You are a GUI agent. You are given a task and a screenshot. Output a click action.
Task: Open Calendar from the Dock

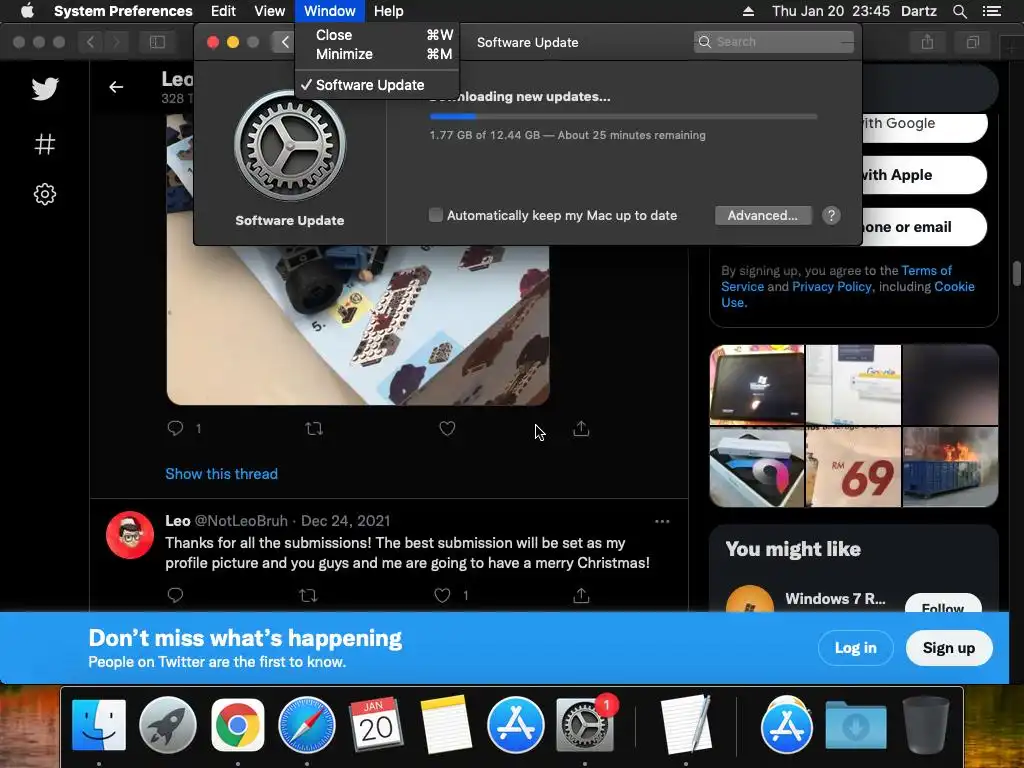(376, 725)
